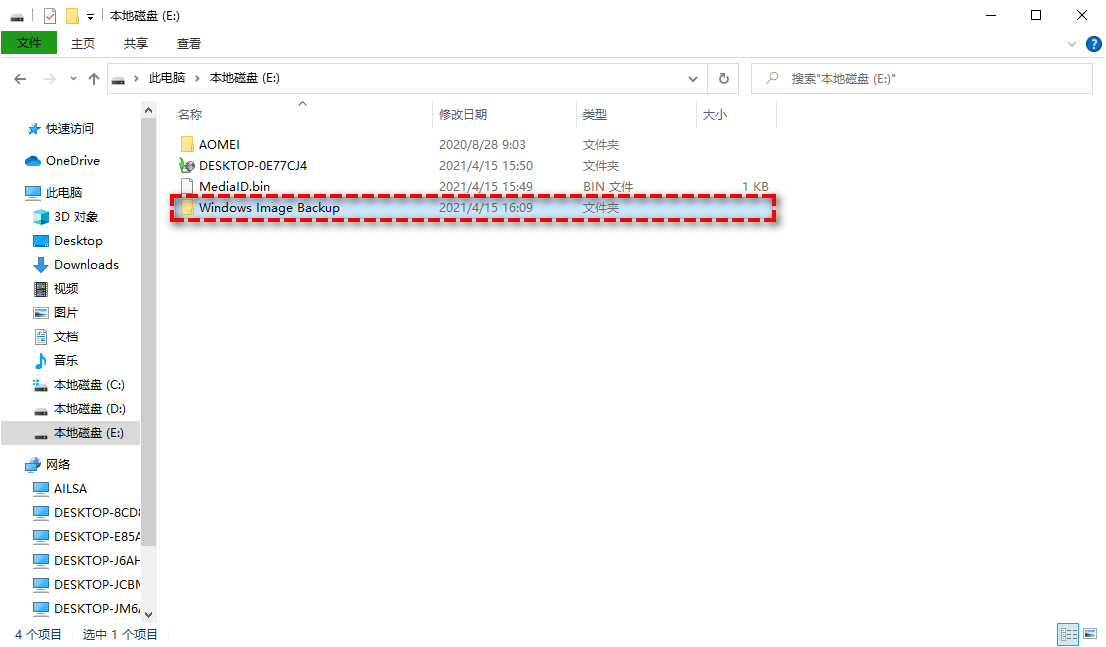
Task: Select 本地磁盘 (C:) in navigation pane
Action: [89, 385]
